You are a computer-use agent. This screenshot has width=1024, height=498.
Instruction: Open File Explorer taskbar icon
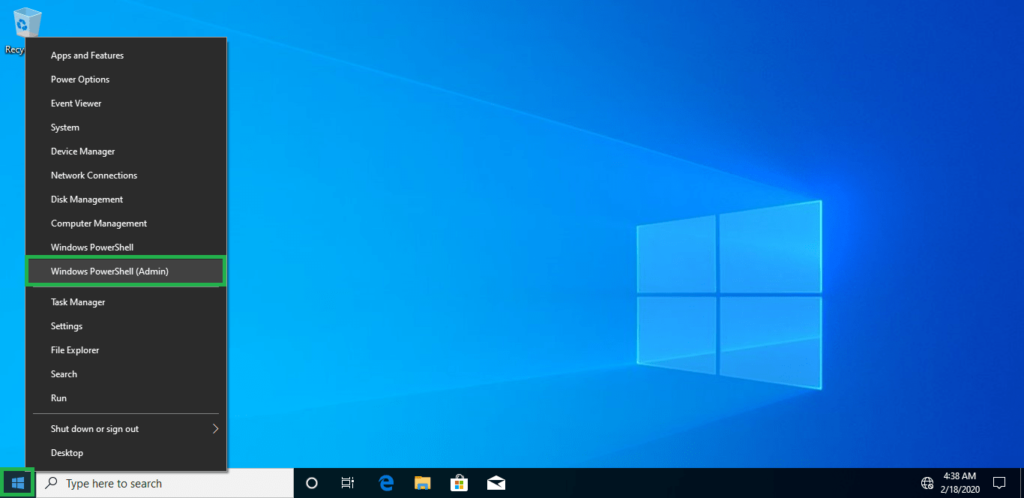tap(423, 483)
